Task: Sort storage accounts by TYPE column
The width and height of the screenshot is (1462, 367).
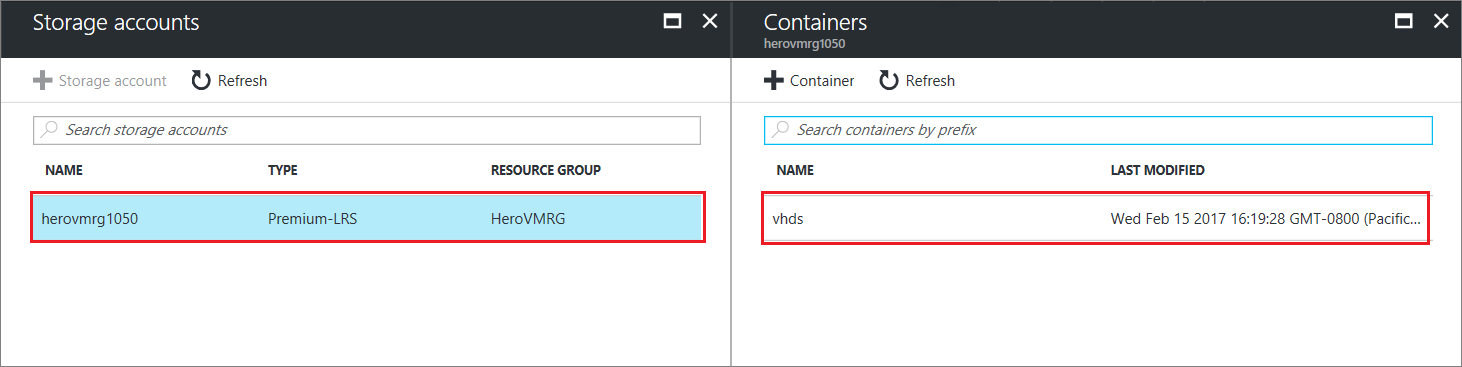Action: pos(283,170)
